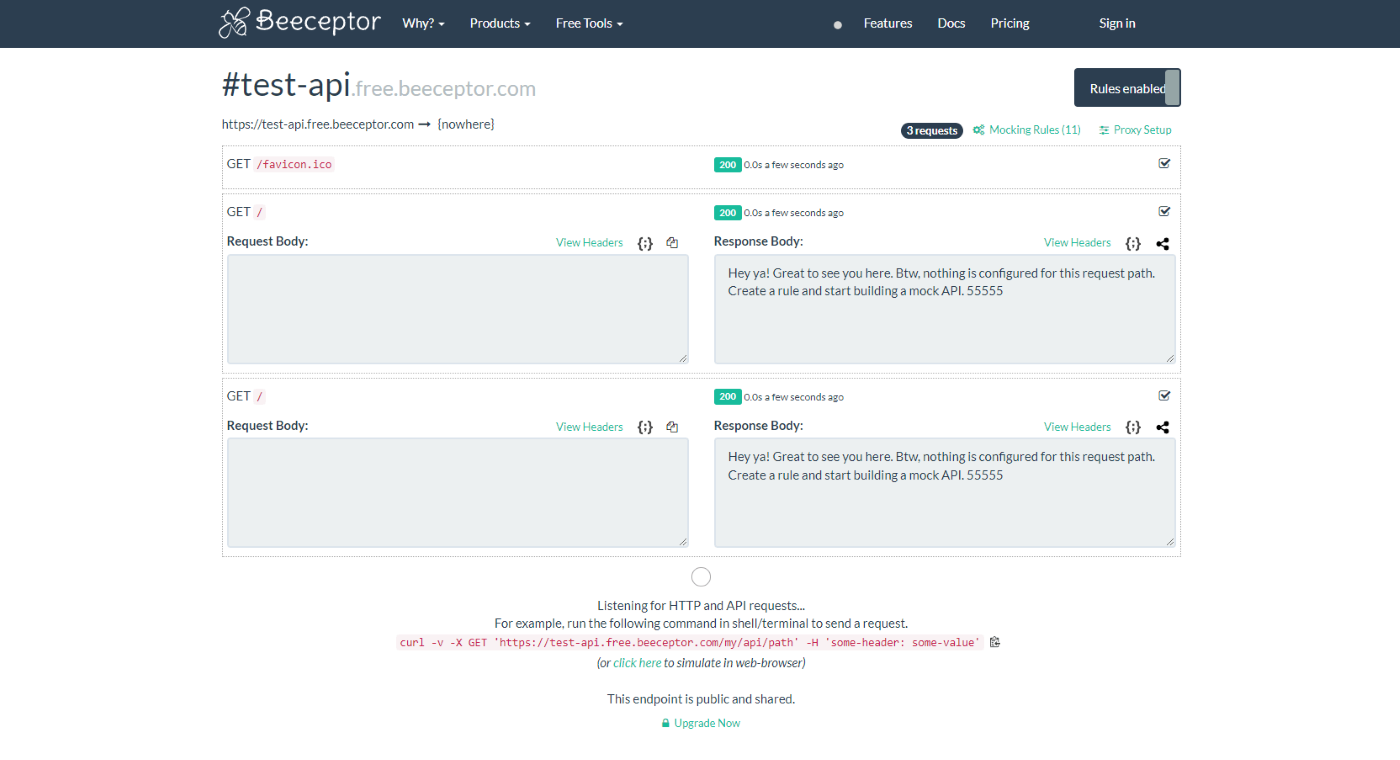Go to the Pricing page

(1009, 23)
